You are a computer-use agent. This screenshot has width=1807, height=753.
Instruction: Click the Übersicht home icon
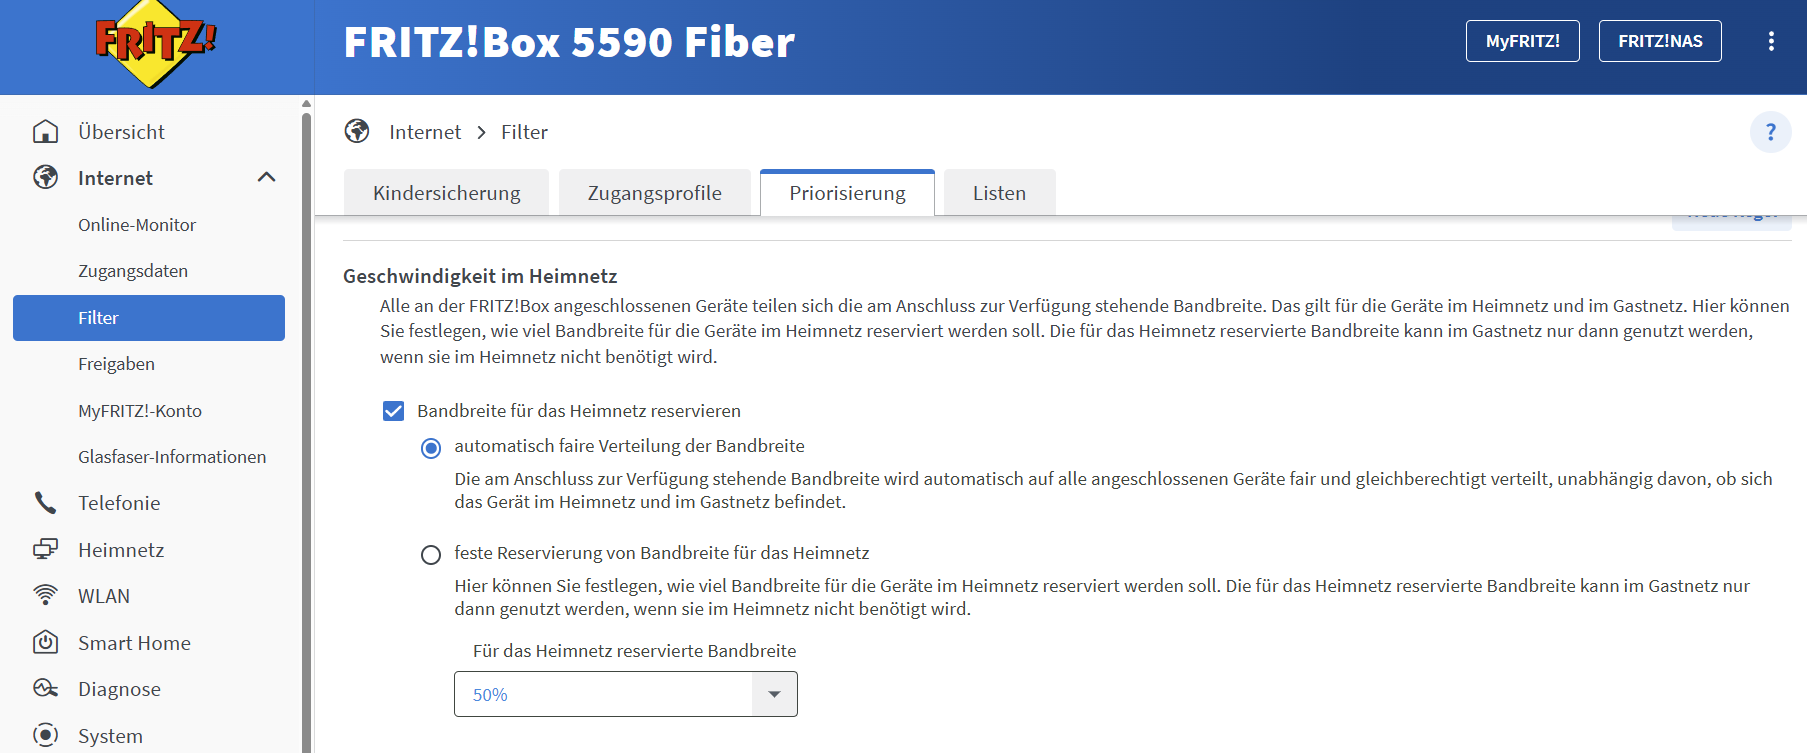pyautogui.click(x=46, y=132)
